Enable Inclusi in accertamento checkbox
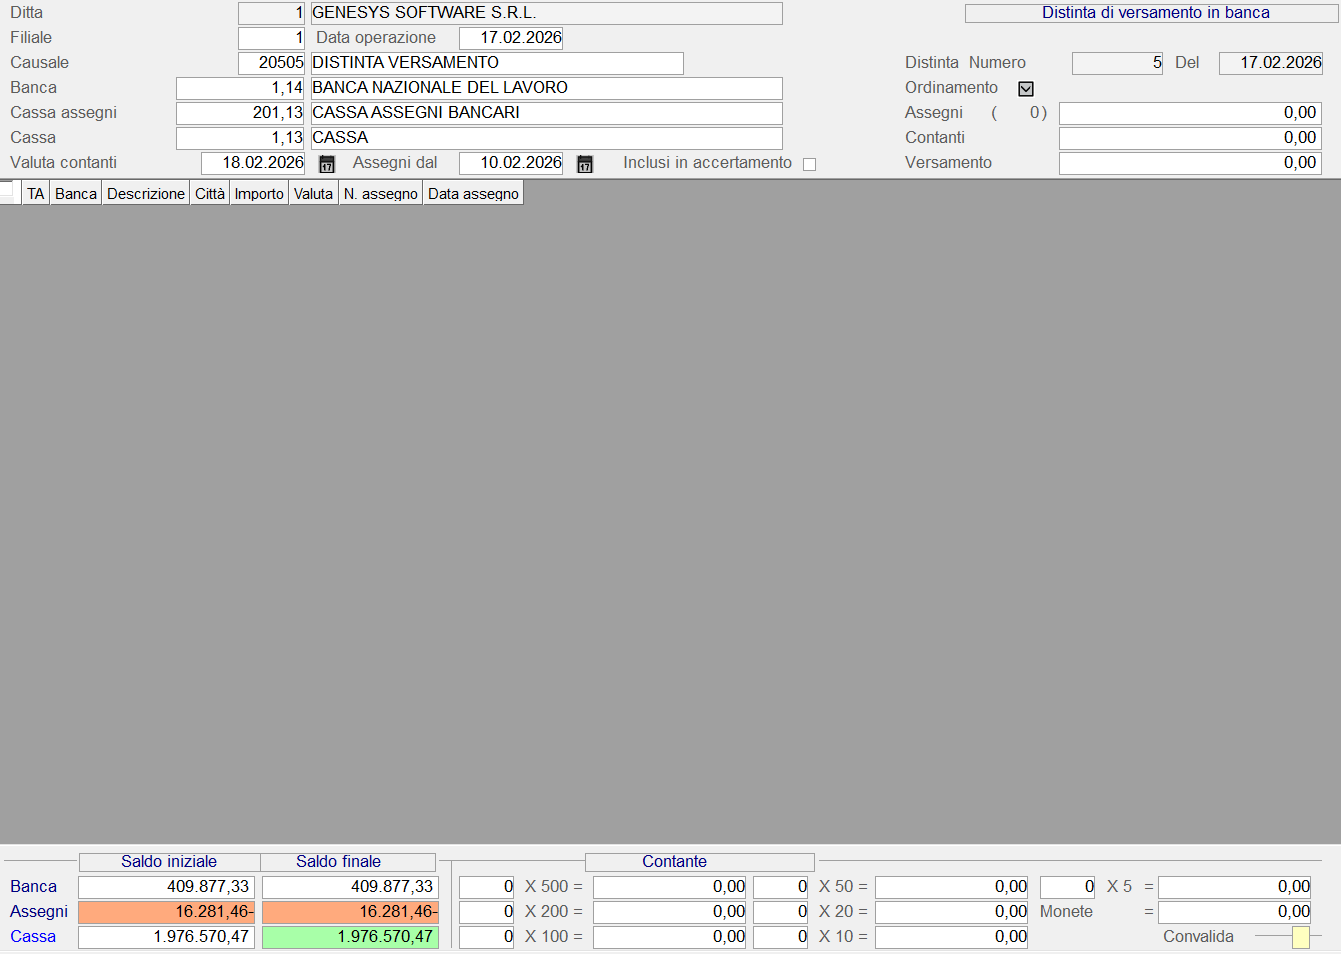 [x=809, y=164]
